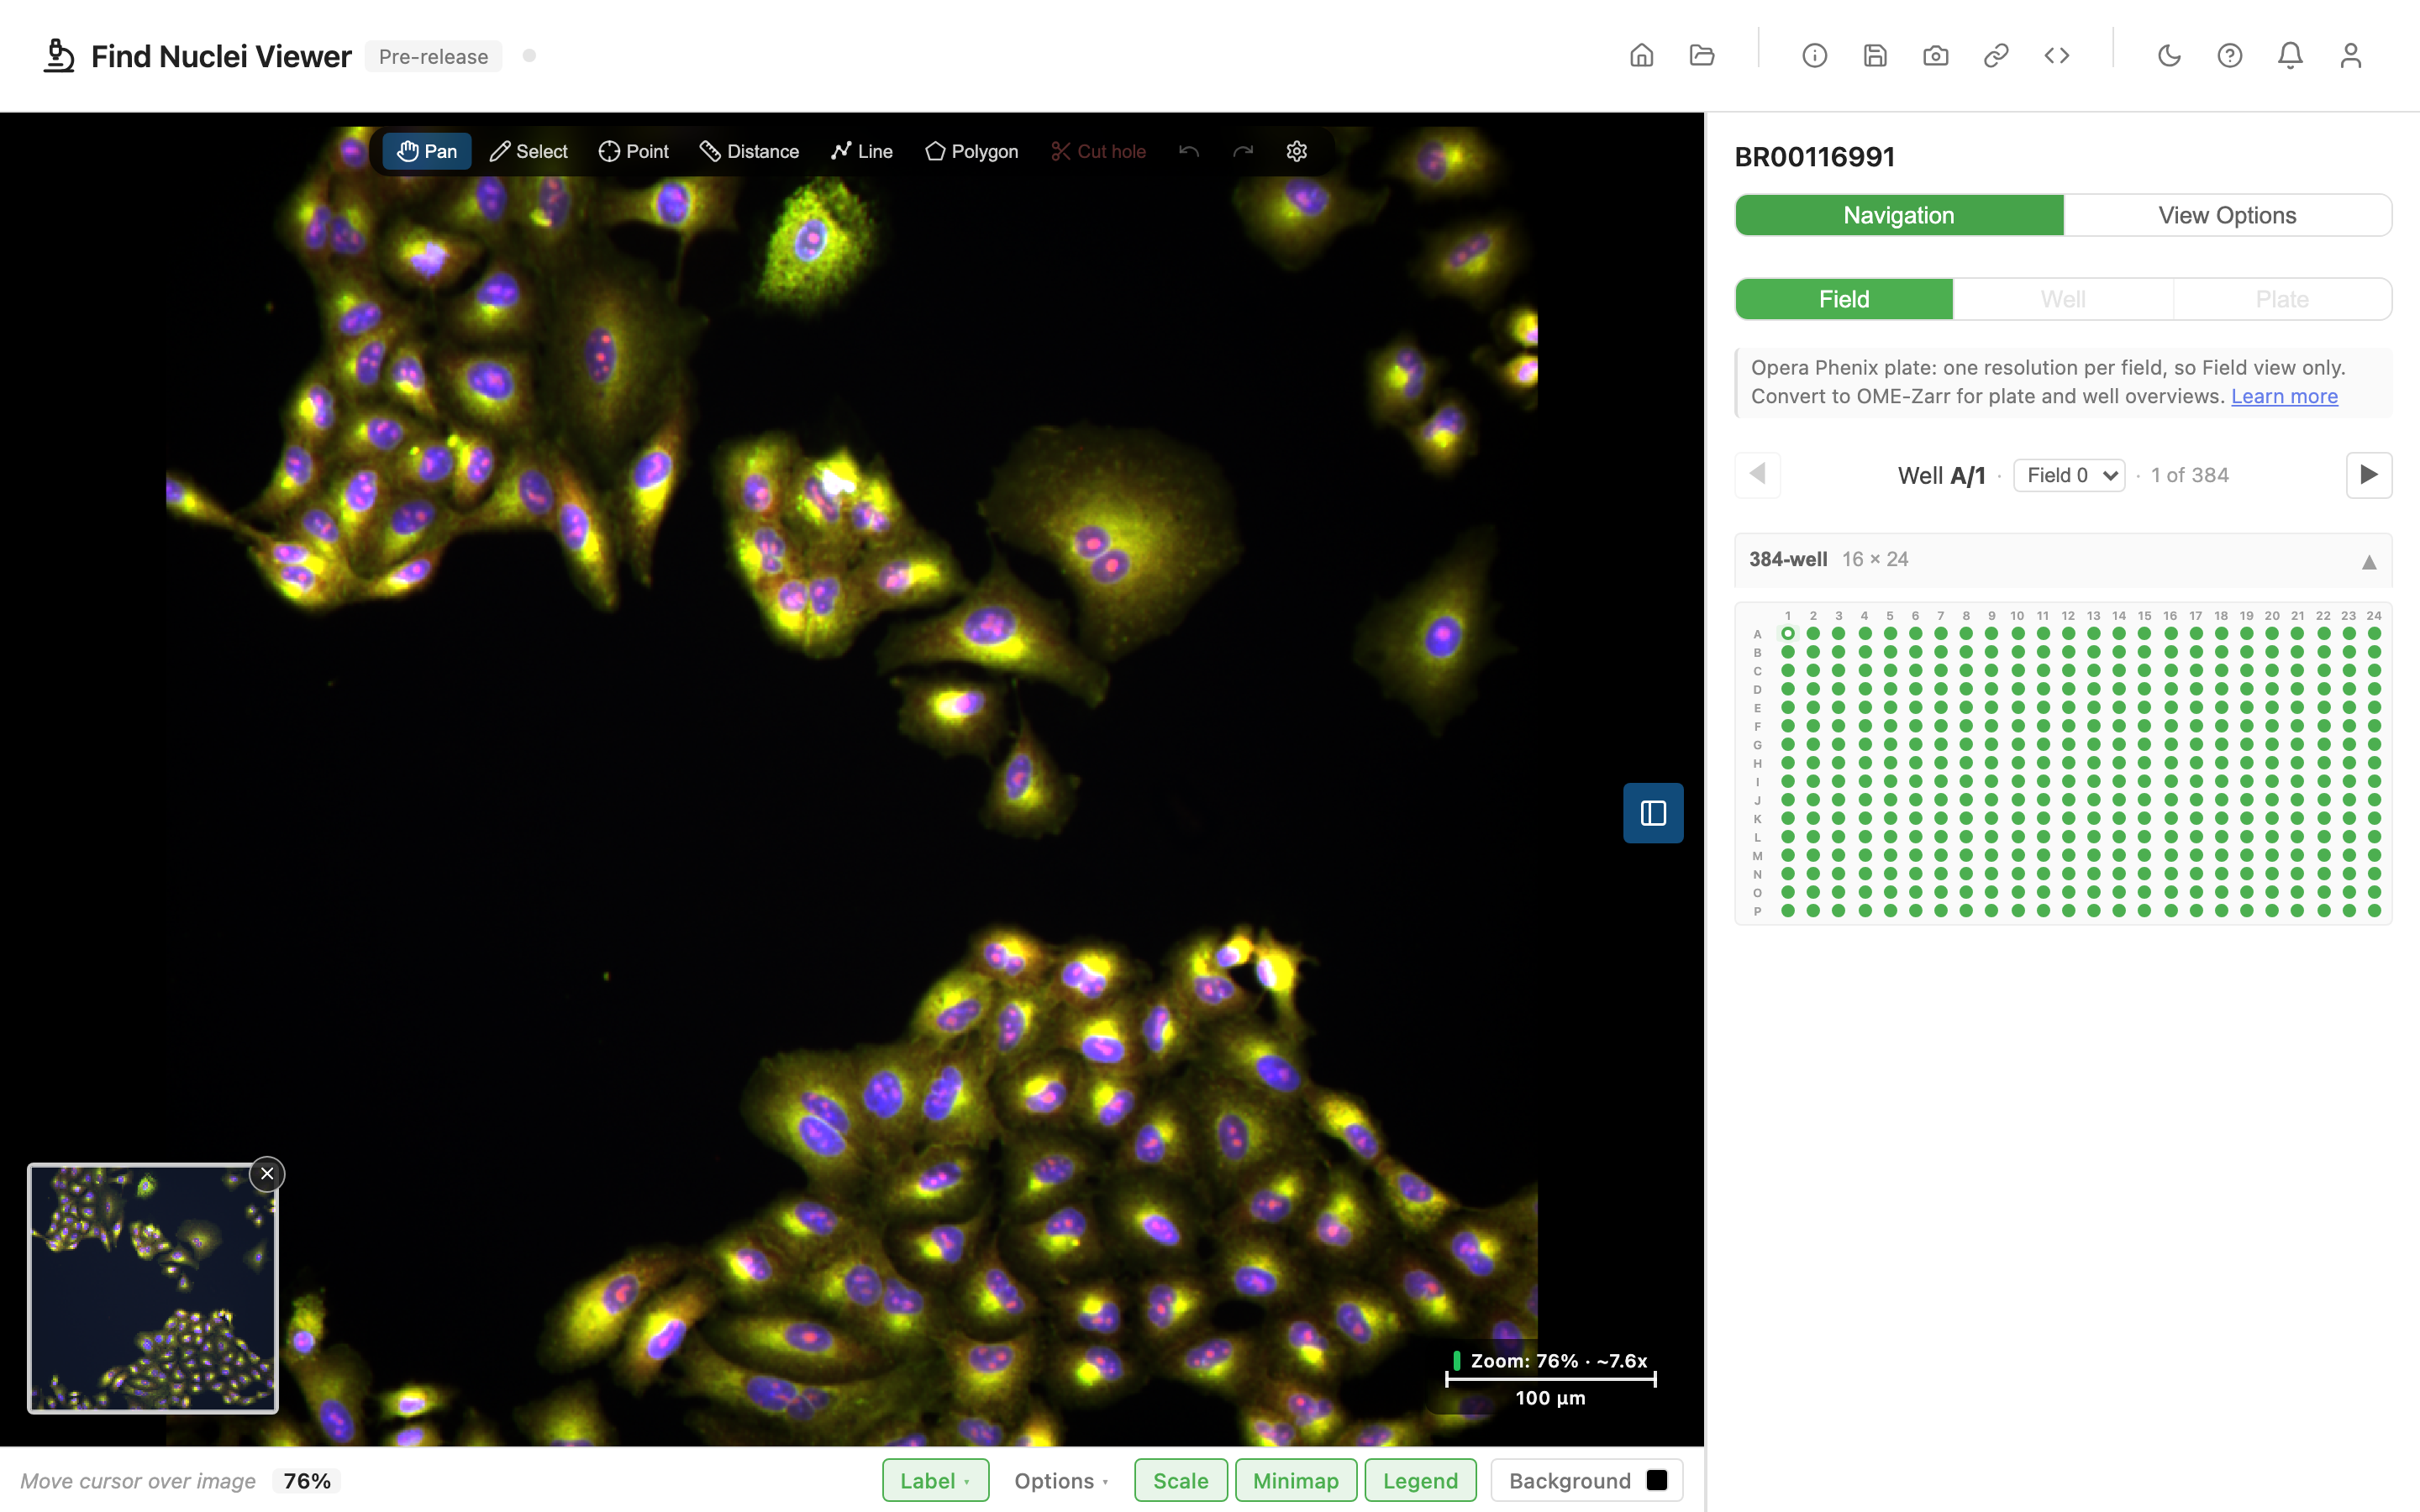2420x1512 pixels.
Task: Select the Field view tab
Action: point(1844,299)
